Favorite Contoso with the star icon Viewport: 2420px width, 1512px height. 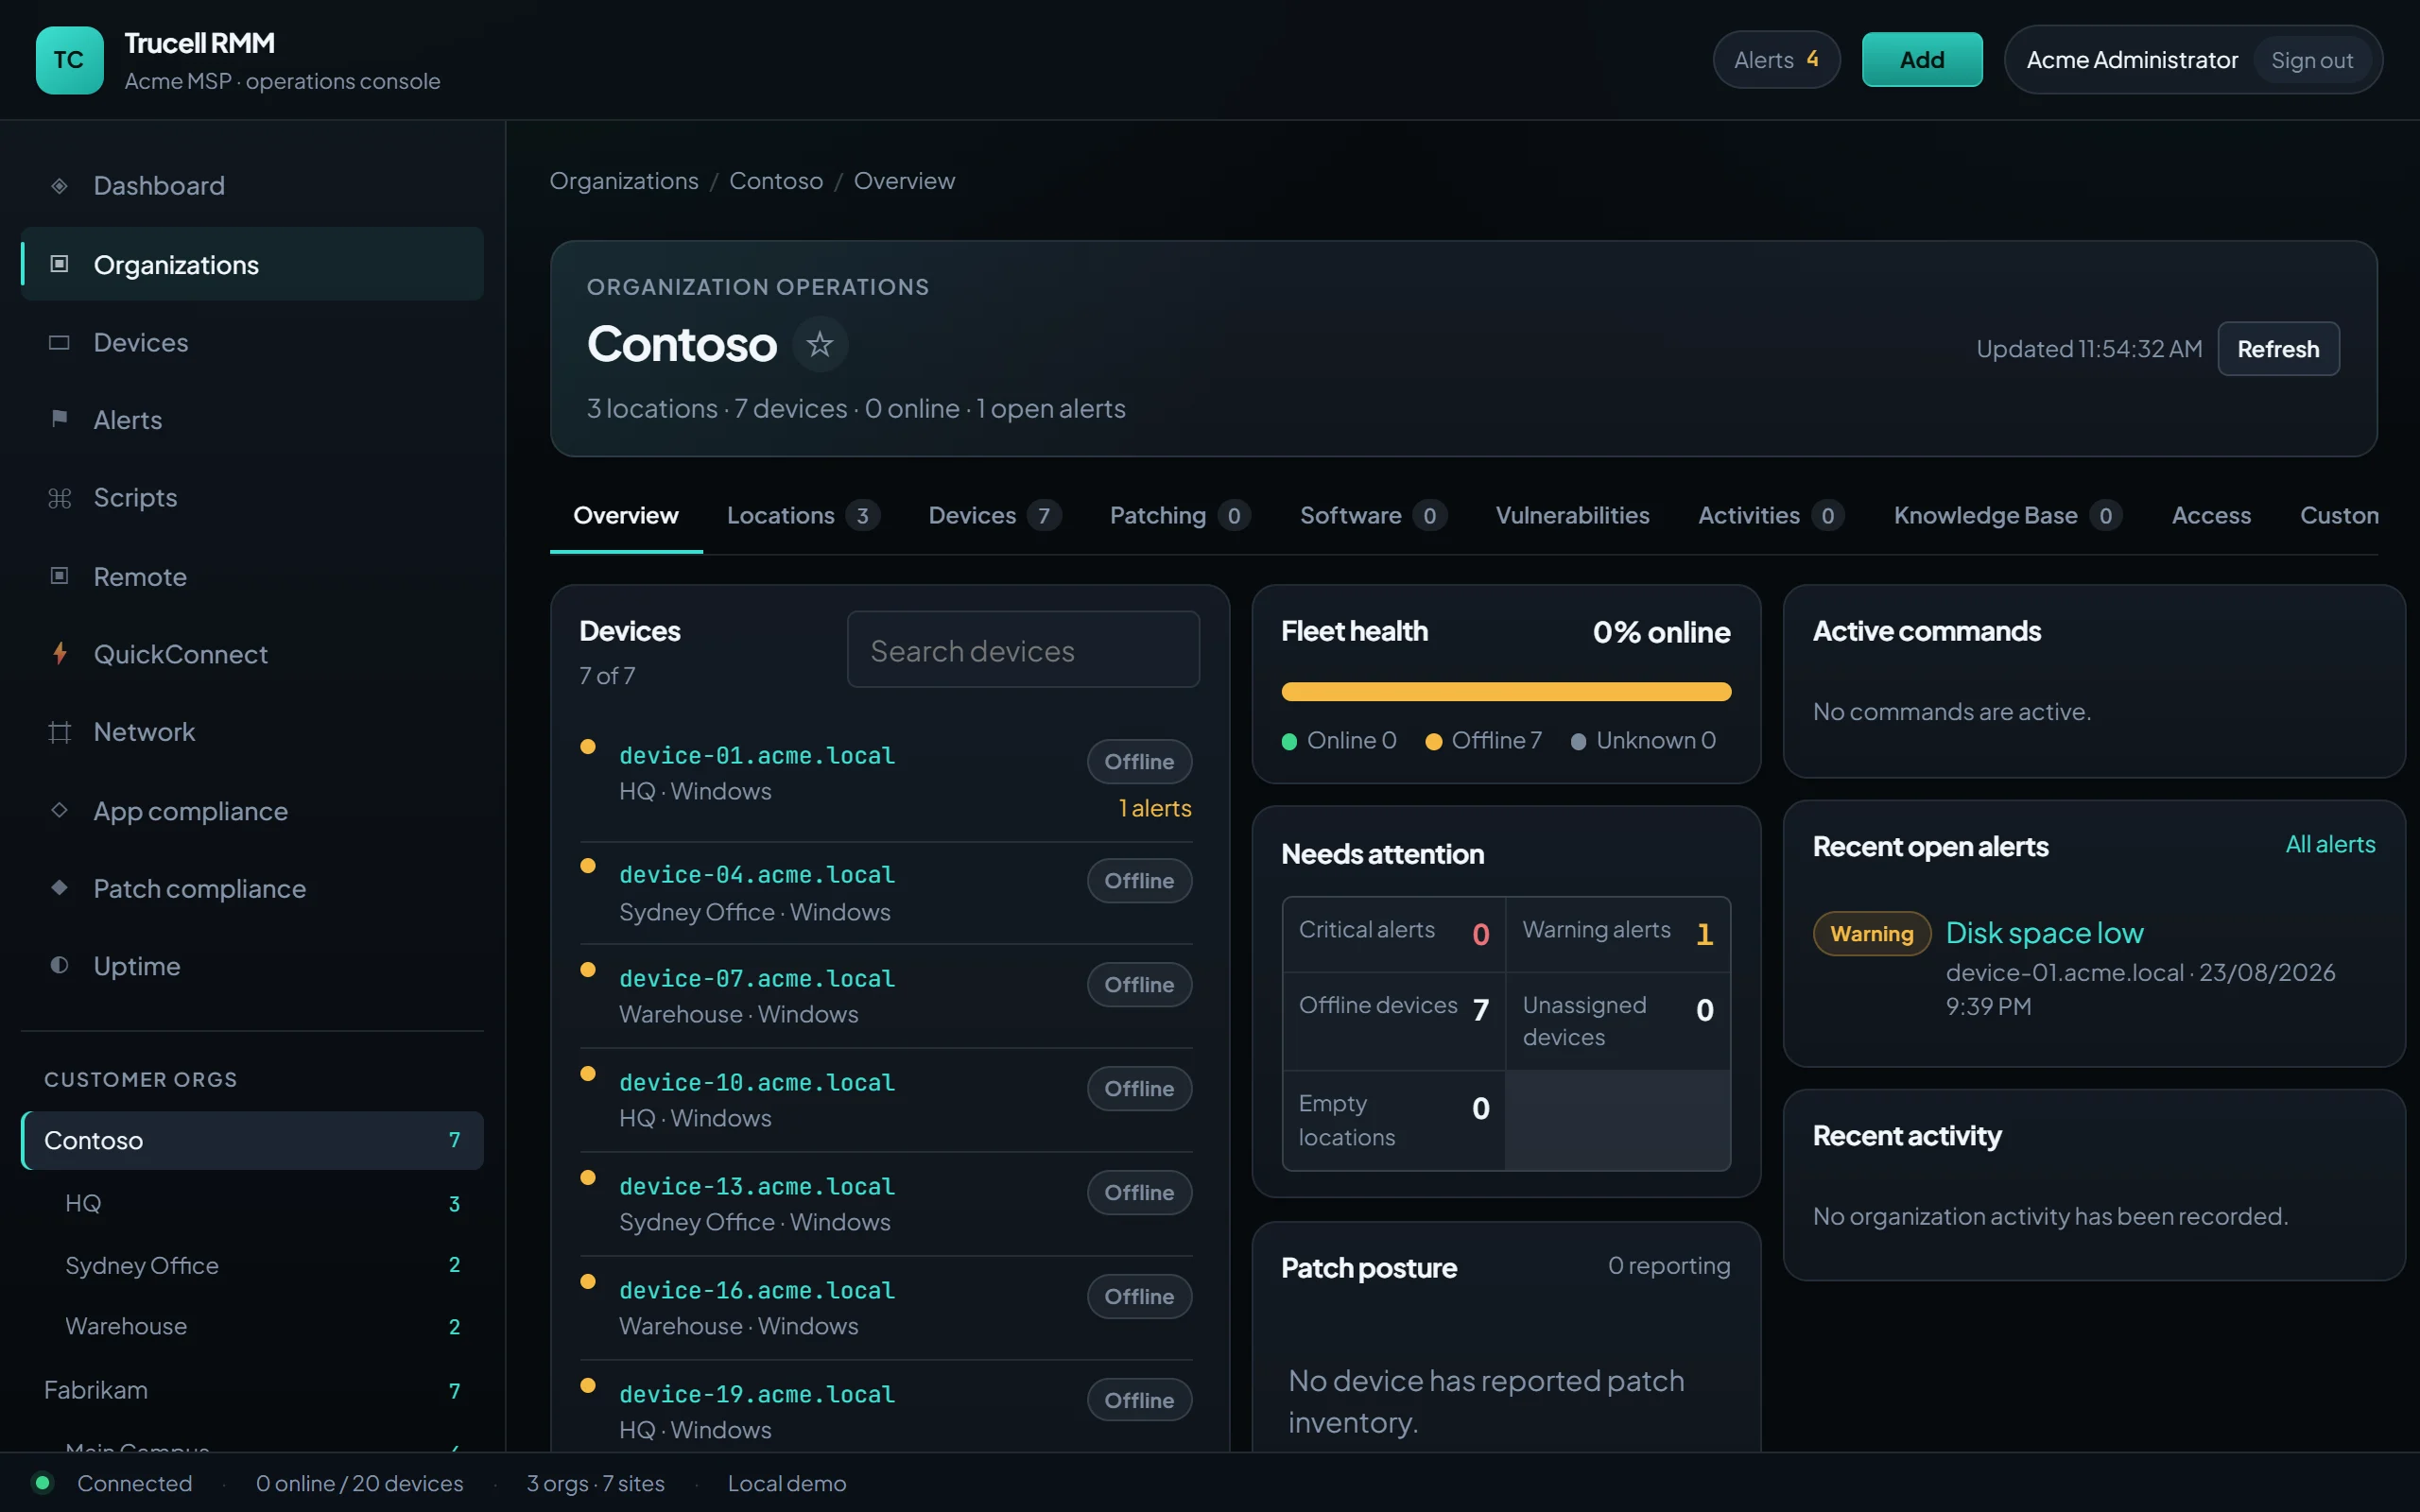click(x=820, y=344)
